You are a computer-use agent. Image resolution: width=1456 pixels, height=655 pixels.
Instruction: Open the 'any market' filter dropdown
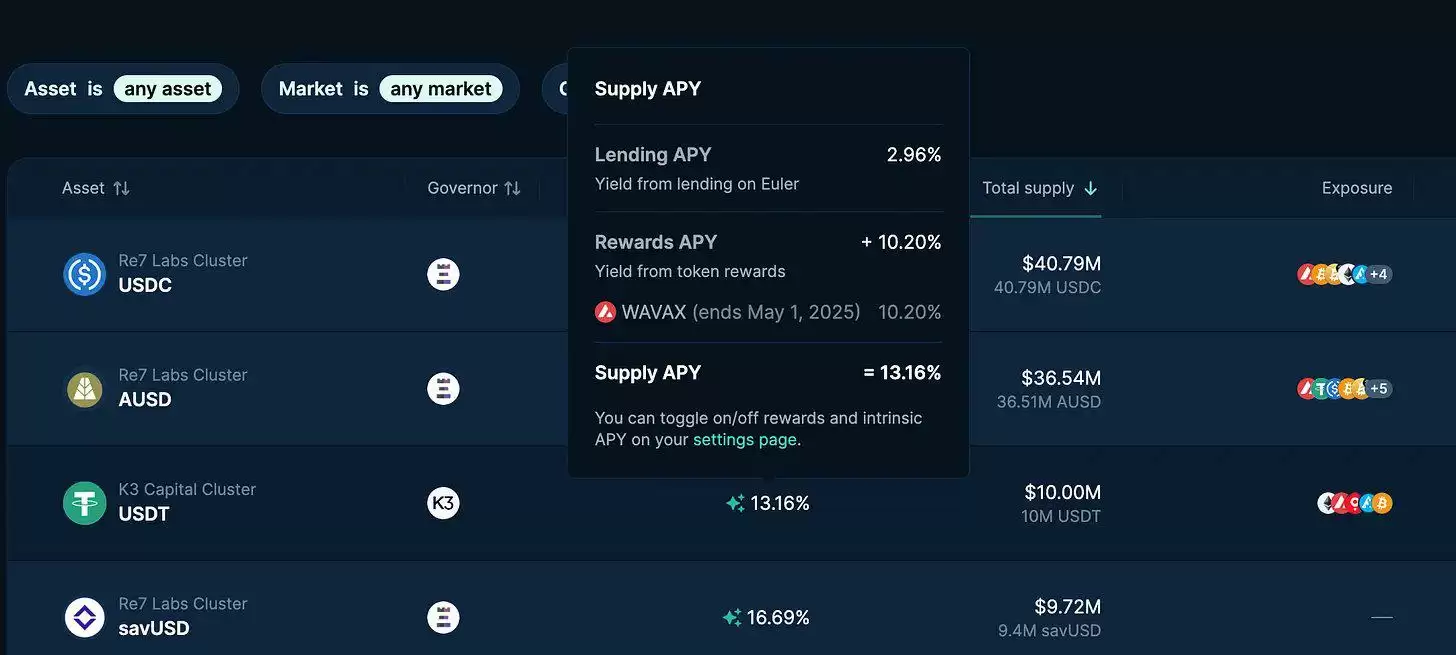[x=440, y=89]
